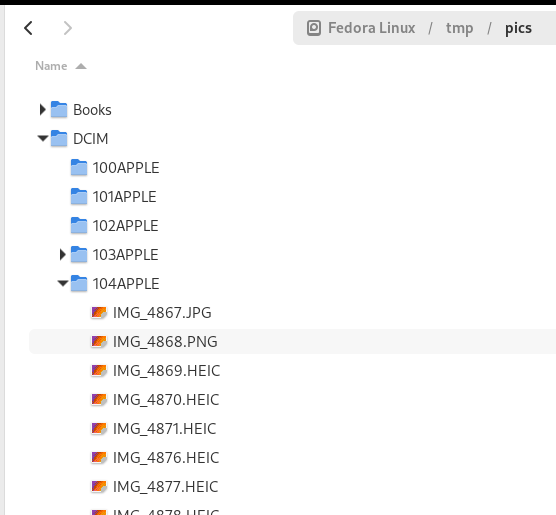Click the 101APPLE folder icon
This screenshot has width=556, height=515.
pyautogui.click(x=79, y=196)
